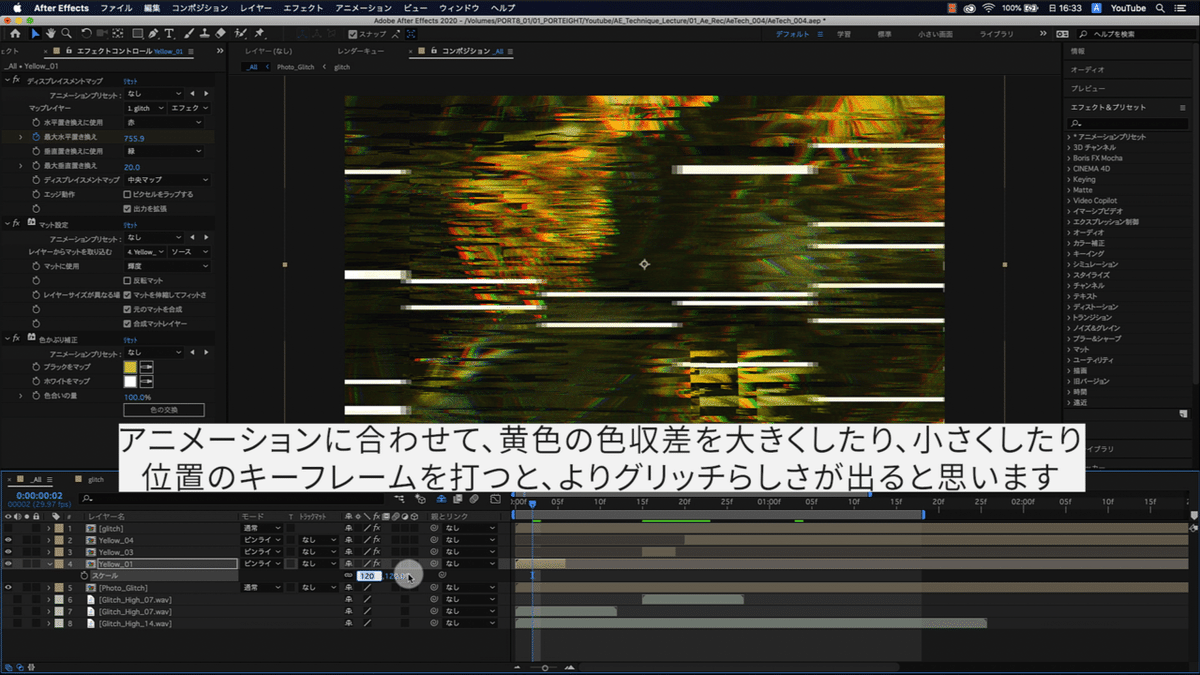Select the Home icon in the toolbar
This screenshot has width=1200, height=675.
coord(15,33)
